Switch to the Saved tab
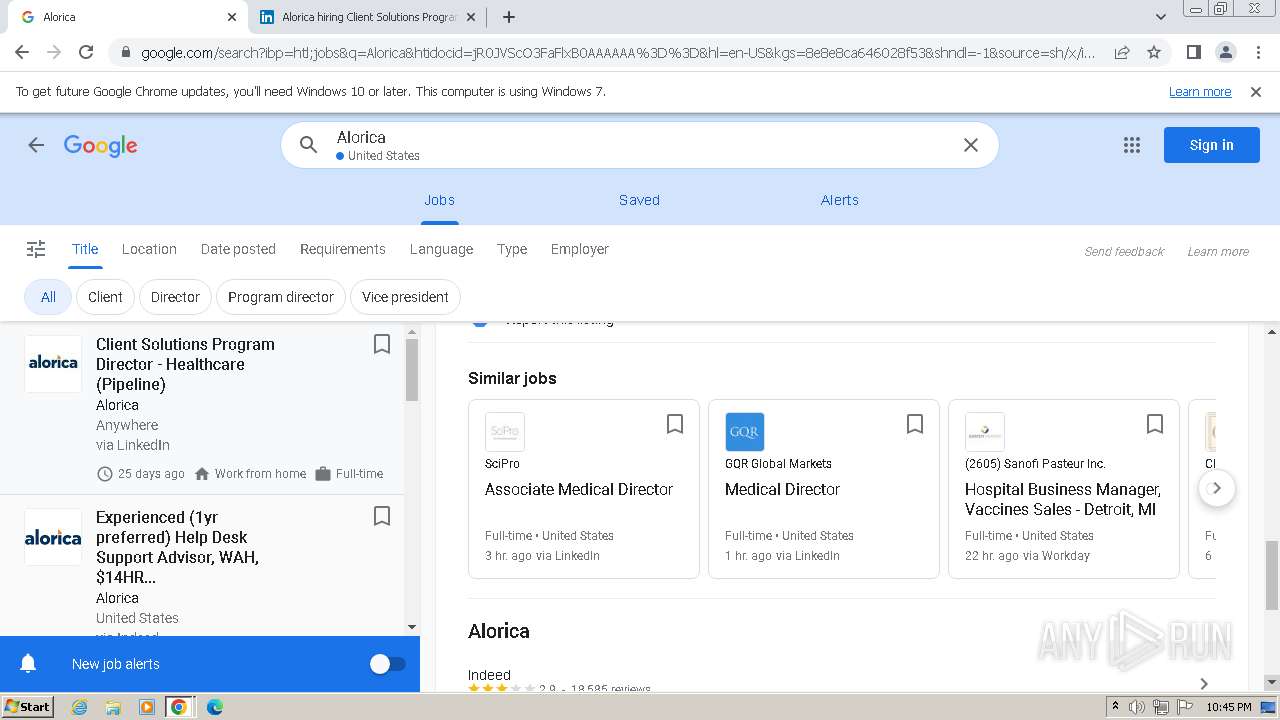The height and width of the screenshot is (720, 1280). click(639, 200)
